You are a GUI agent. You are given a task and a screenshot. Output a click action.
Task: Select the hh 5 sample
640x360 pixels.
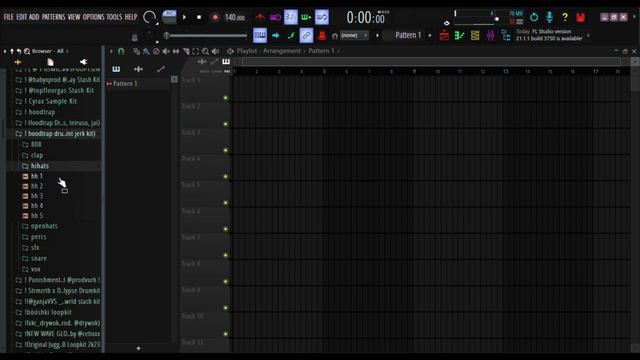tap(37, 216)
